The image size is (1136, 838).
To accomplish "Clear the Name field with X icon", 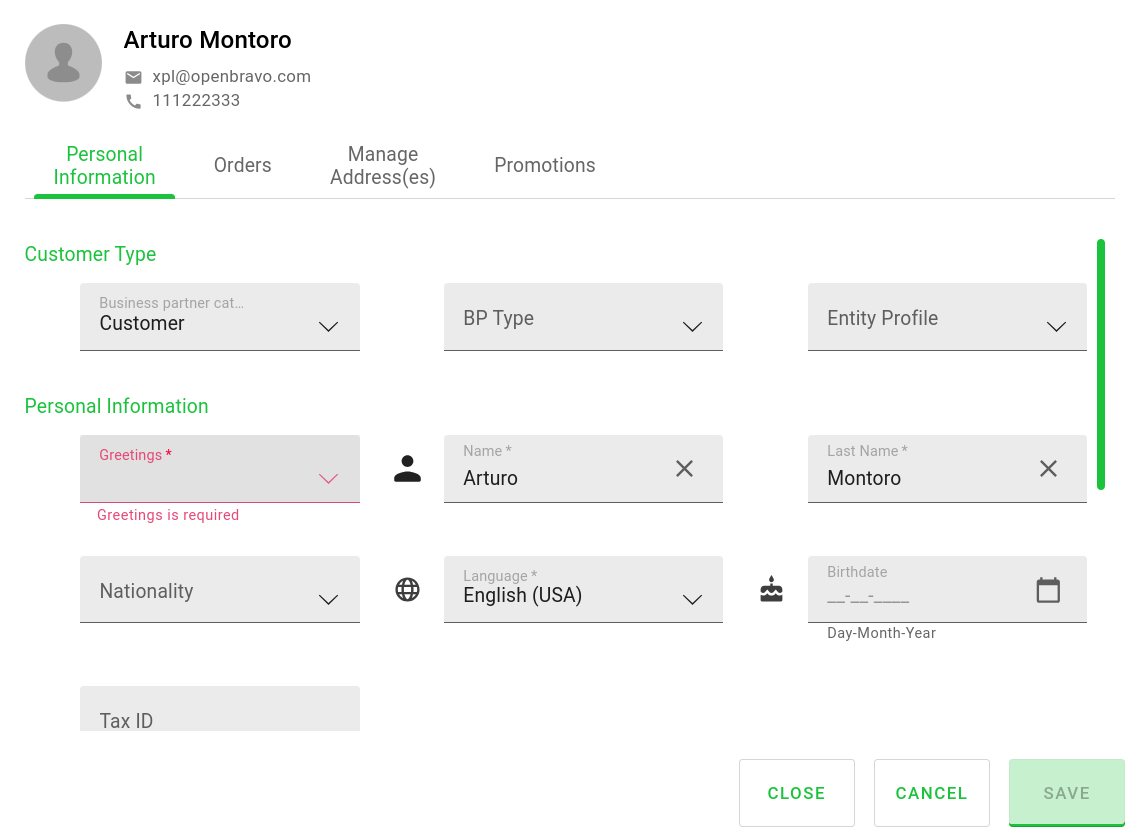I will (684, 469).
